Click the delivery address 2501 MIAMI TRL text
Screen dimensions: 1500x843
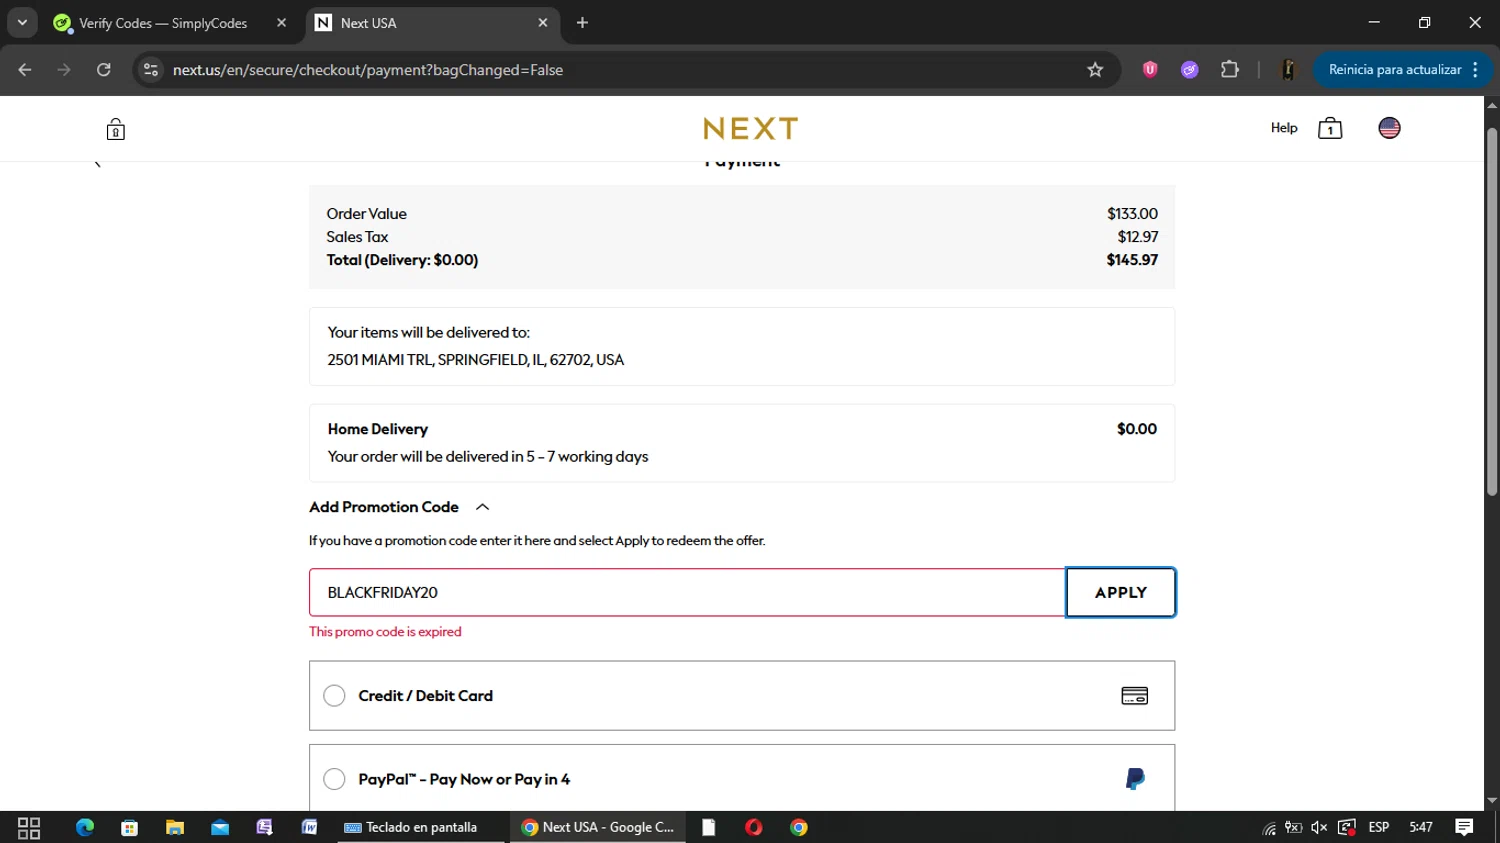click(x=475, y=360)
